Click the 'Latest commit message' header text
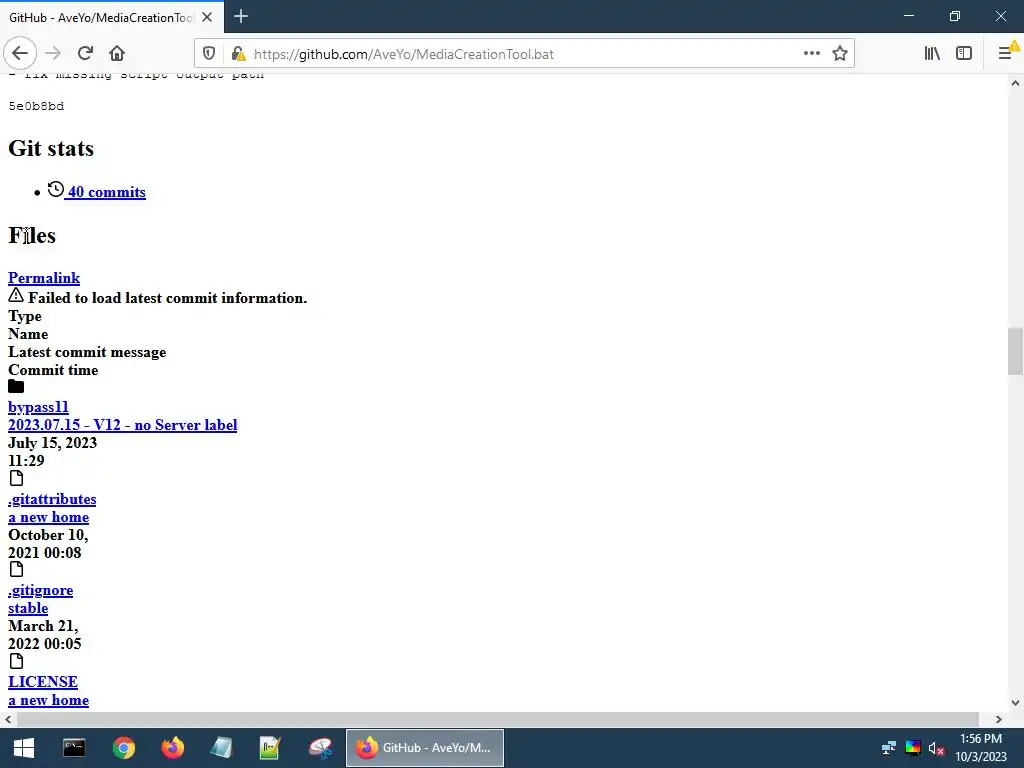 87,352
